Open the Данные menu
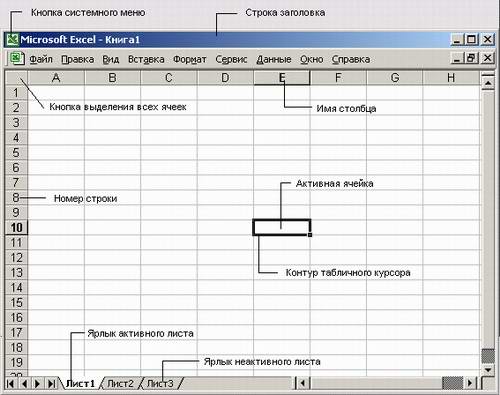This screenshot has width=500, height=395. click(274, 59)
